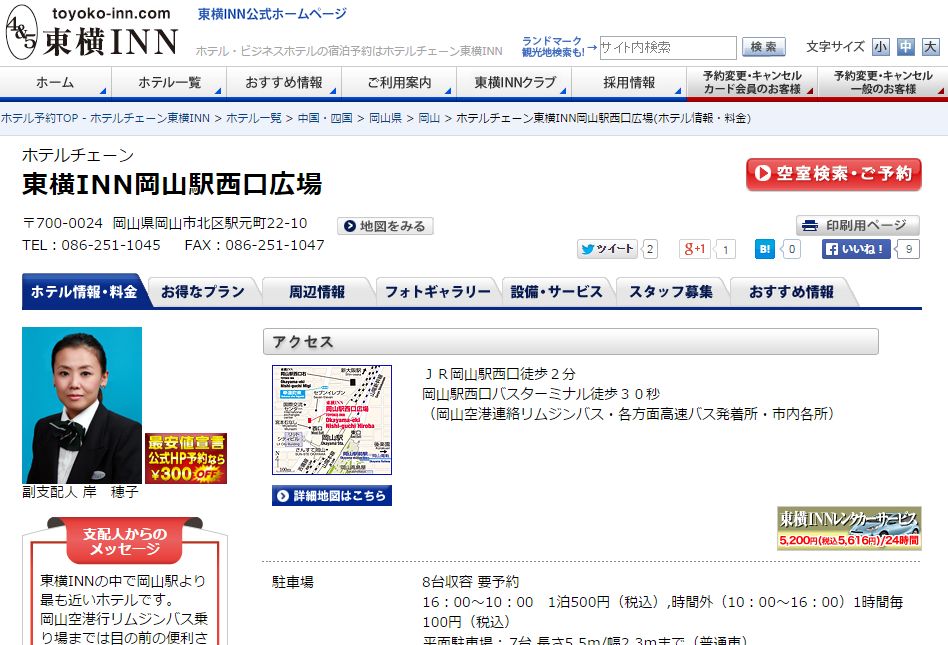Click the text 岡山駅西口バスターミナル徒歩３０秒
Viewport: 948px width, 645px height.
tap(541, 394)
